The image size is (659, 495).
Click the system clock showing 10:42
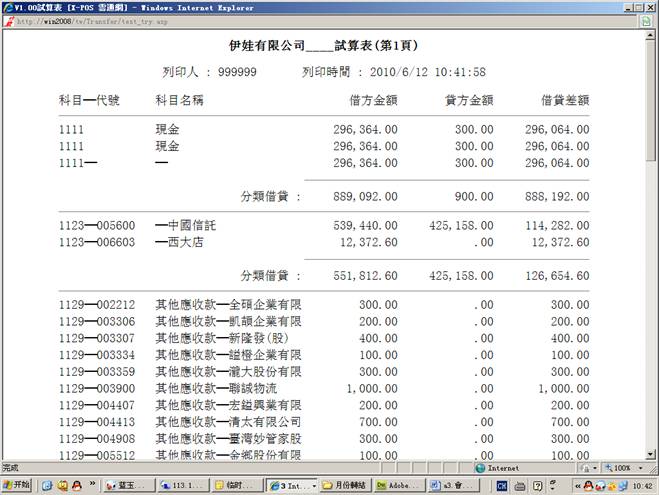coord(640,485)
